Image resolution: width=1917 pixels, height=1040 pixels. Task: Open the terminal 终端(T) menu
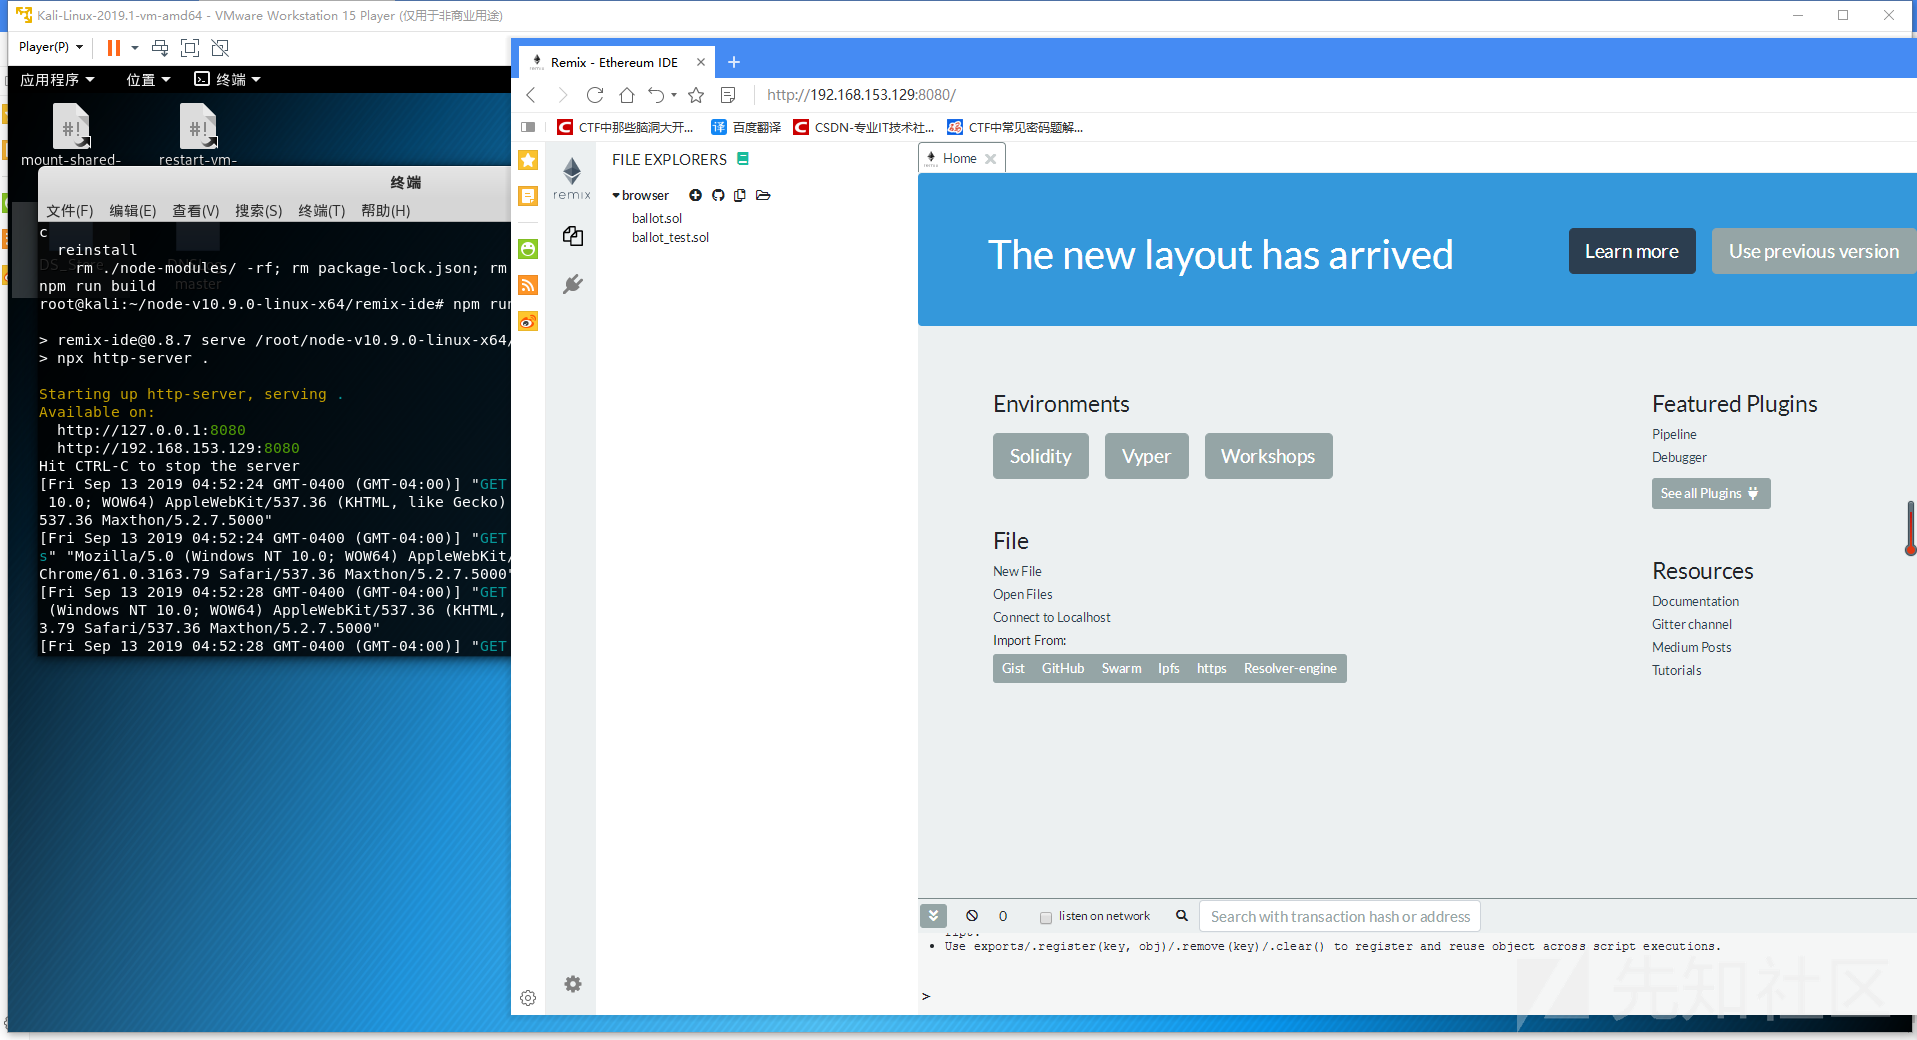(322, 211)
